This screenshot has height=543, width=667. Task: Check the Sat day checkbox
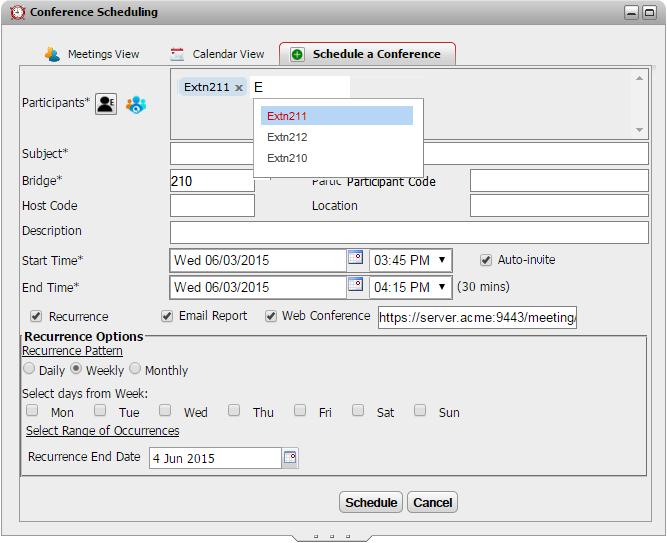(x=358, y=410)
